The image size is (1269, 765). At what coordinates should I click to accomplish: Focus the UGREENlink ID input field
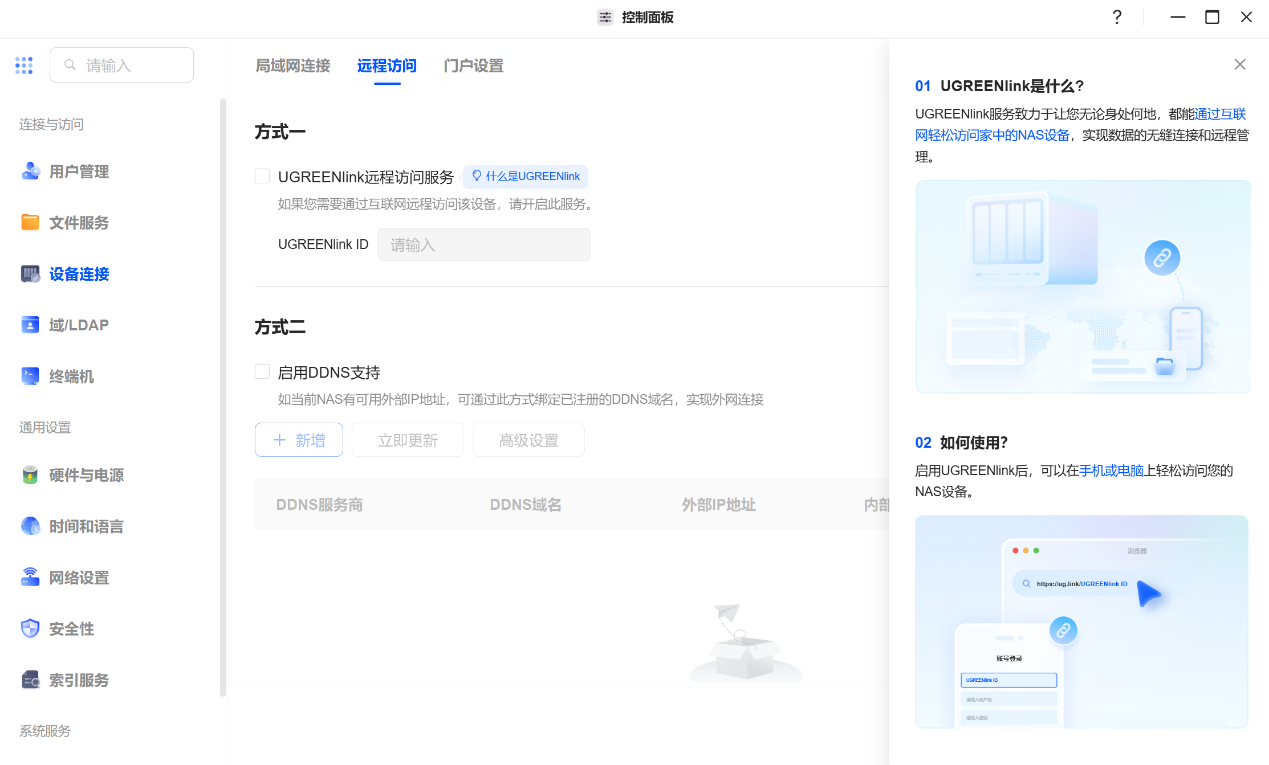click(x=484, y=244)
